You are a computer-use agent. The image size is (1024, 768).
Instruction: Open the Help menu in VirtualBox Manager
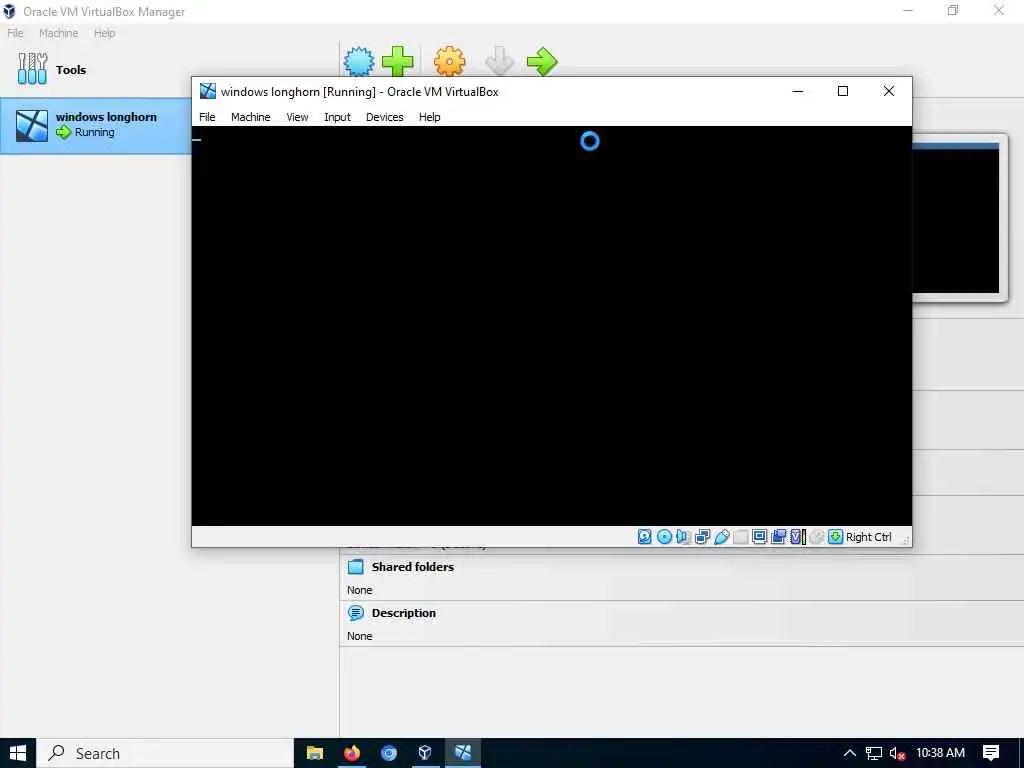click(x=104, y=33)
